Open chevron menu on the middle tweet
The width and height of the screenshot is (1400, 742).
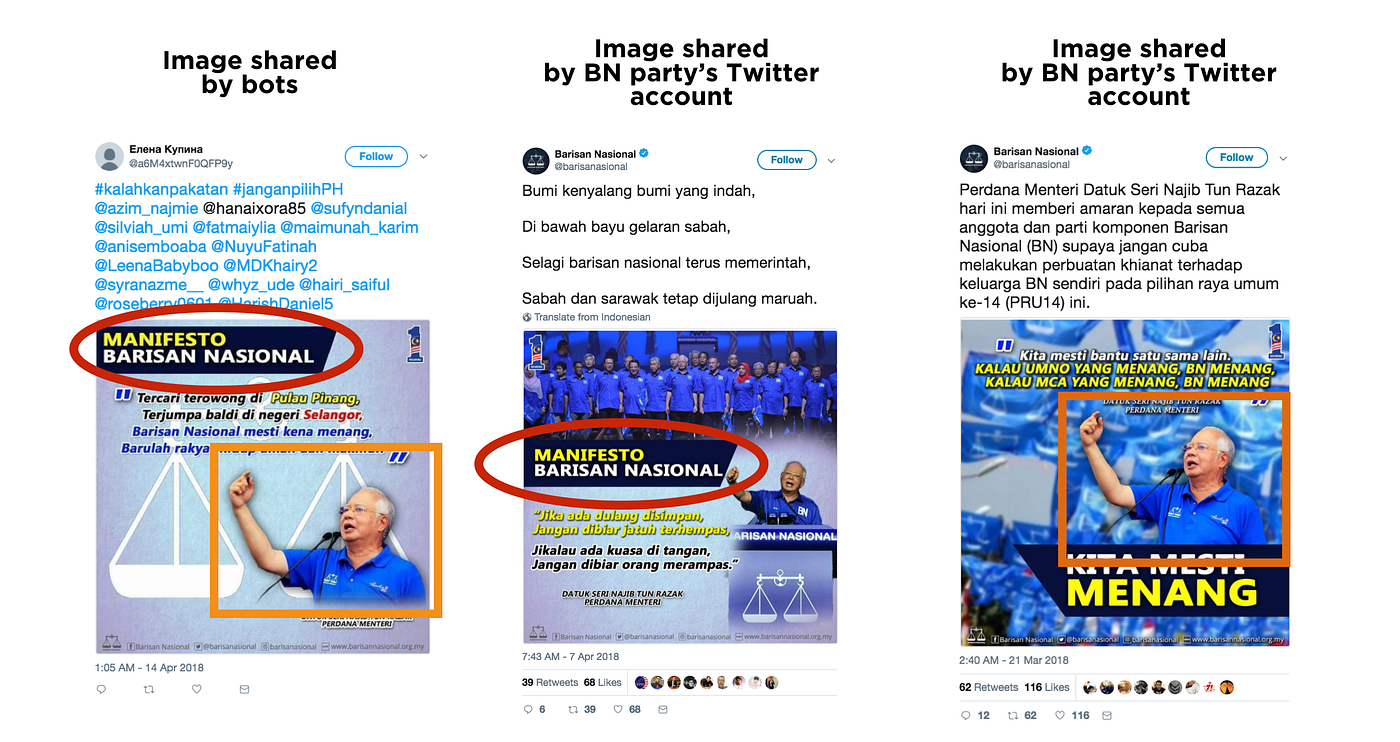coord(831,160)
